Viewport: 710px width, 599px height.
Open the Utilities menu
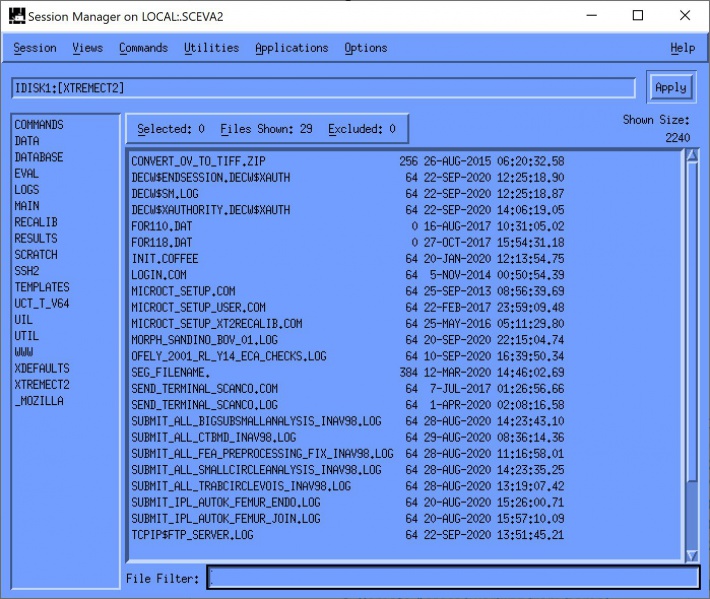click(x=211, y=48)
